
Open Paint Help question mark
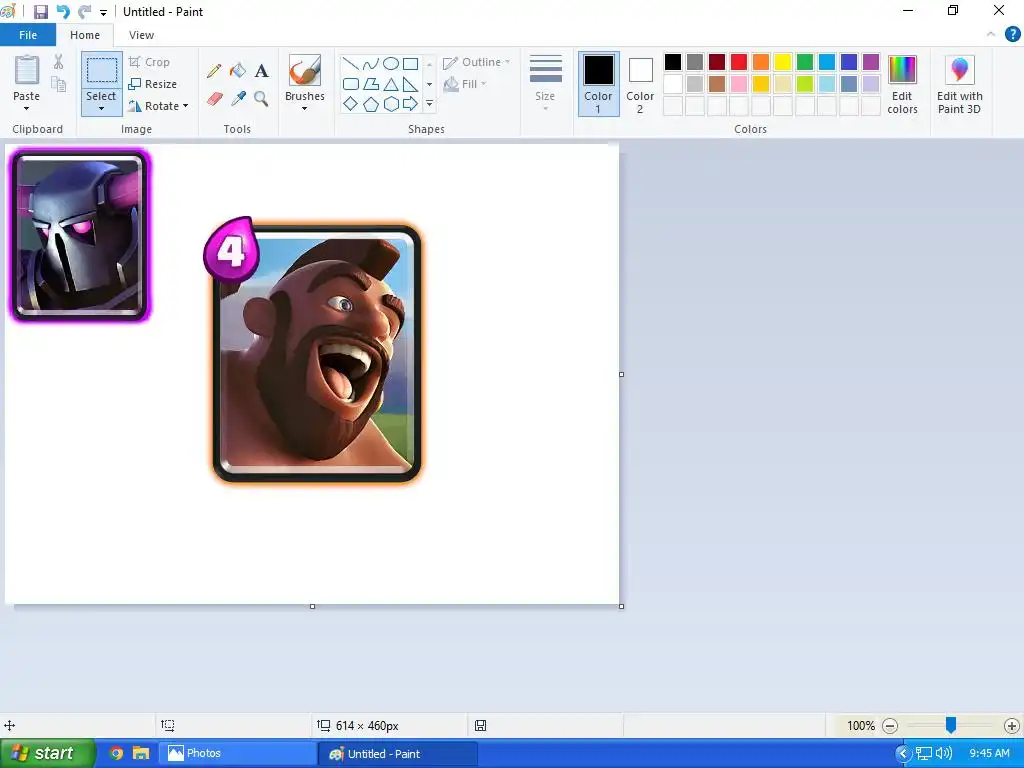point(1012,35)
